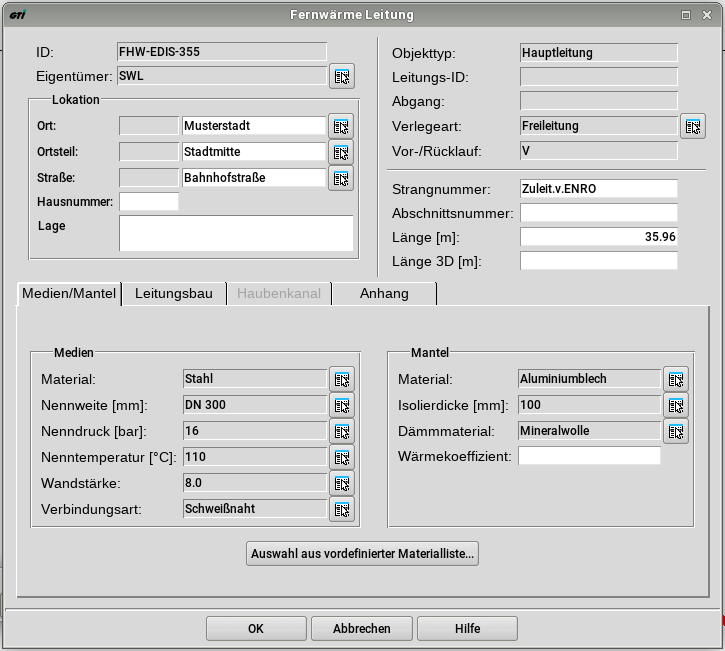
Task: Select the disabled Haubenkanal tab
Action: (x=279, y=294)
